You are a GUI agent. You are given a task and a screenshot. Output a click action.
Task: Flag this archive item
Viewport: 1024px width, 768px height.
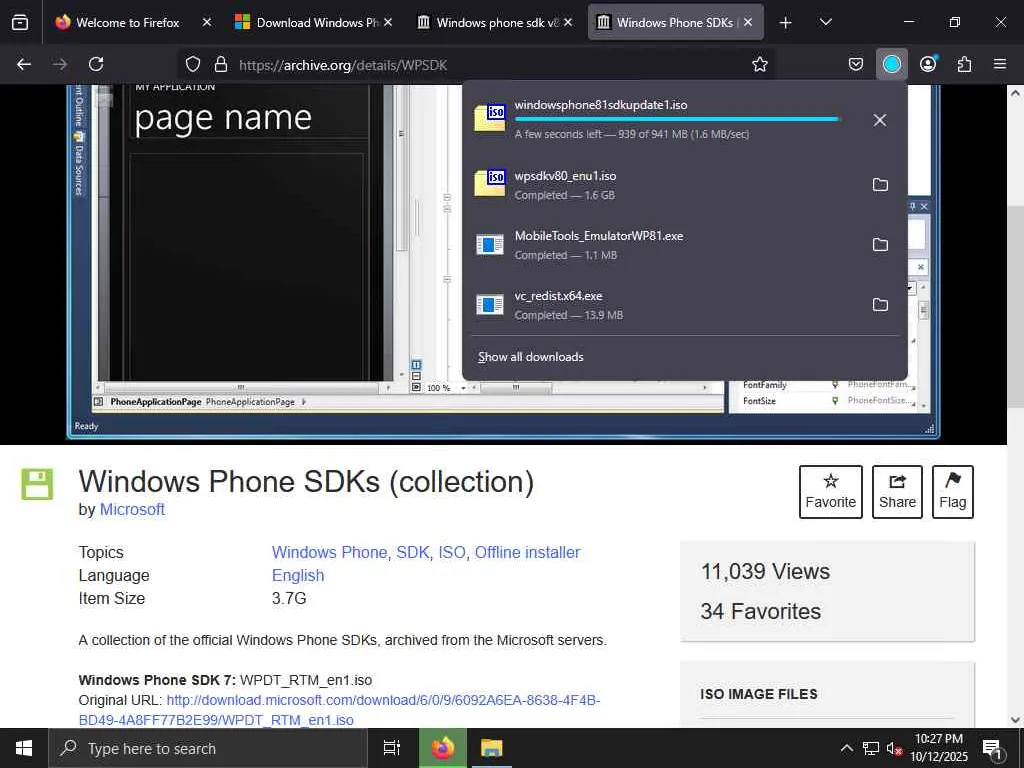click(x=953, y=492)
